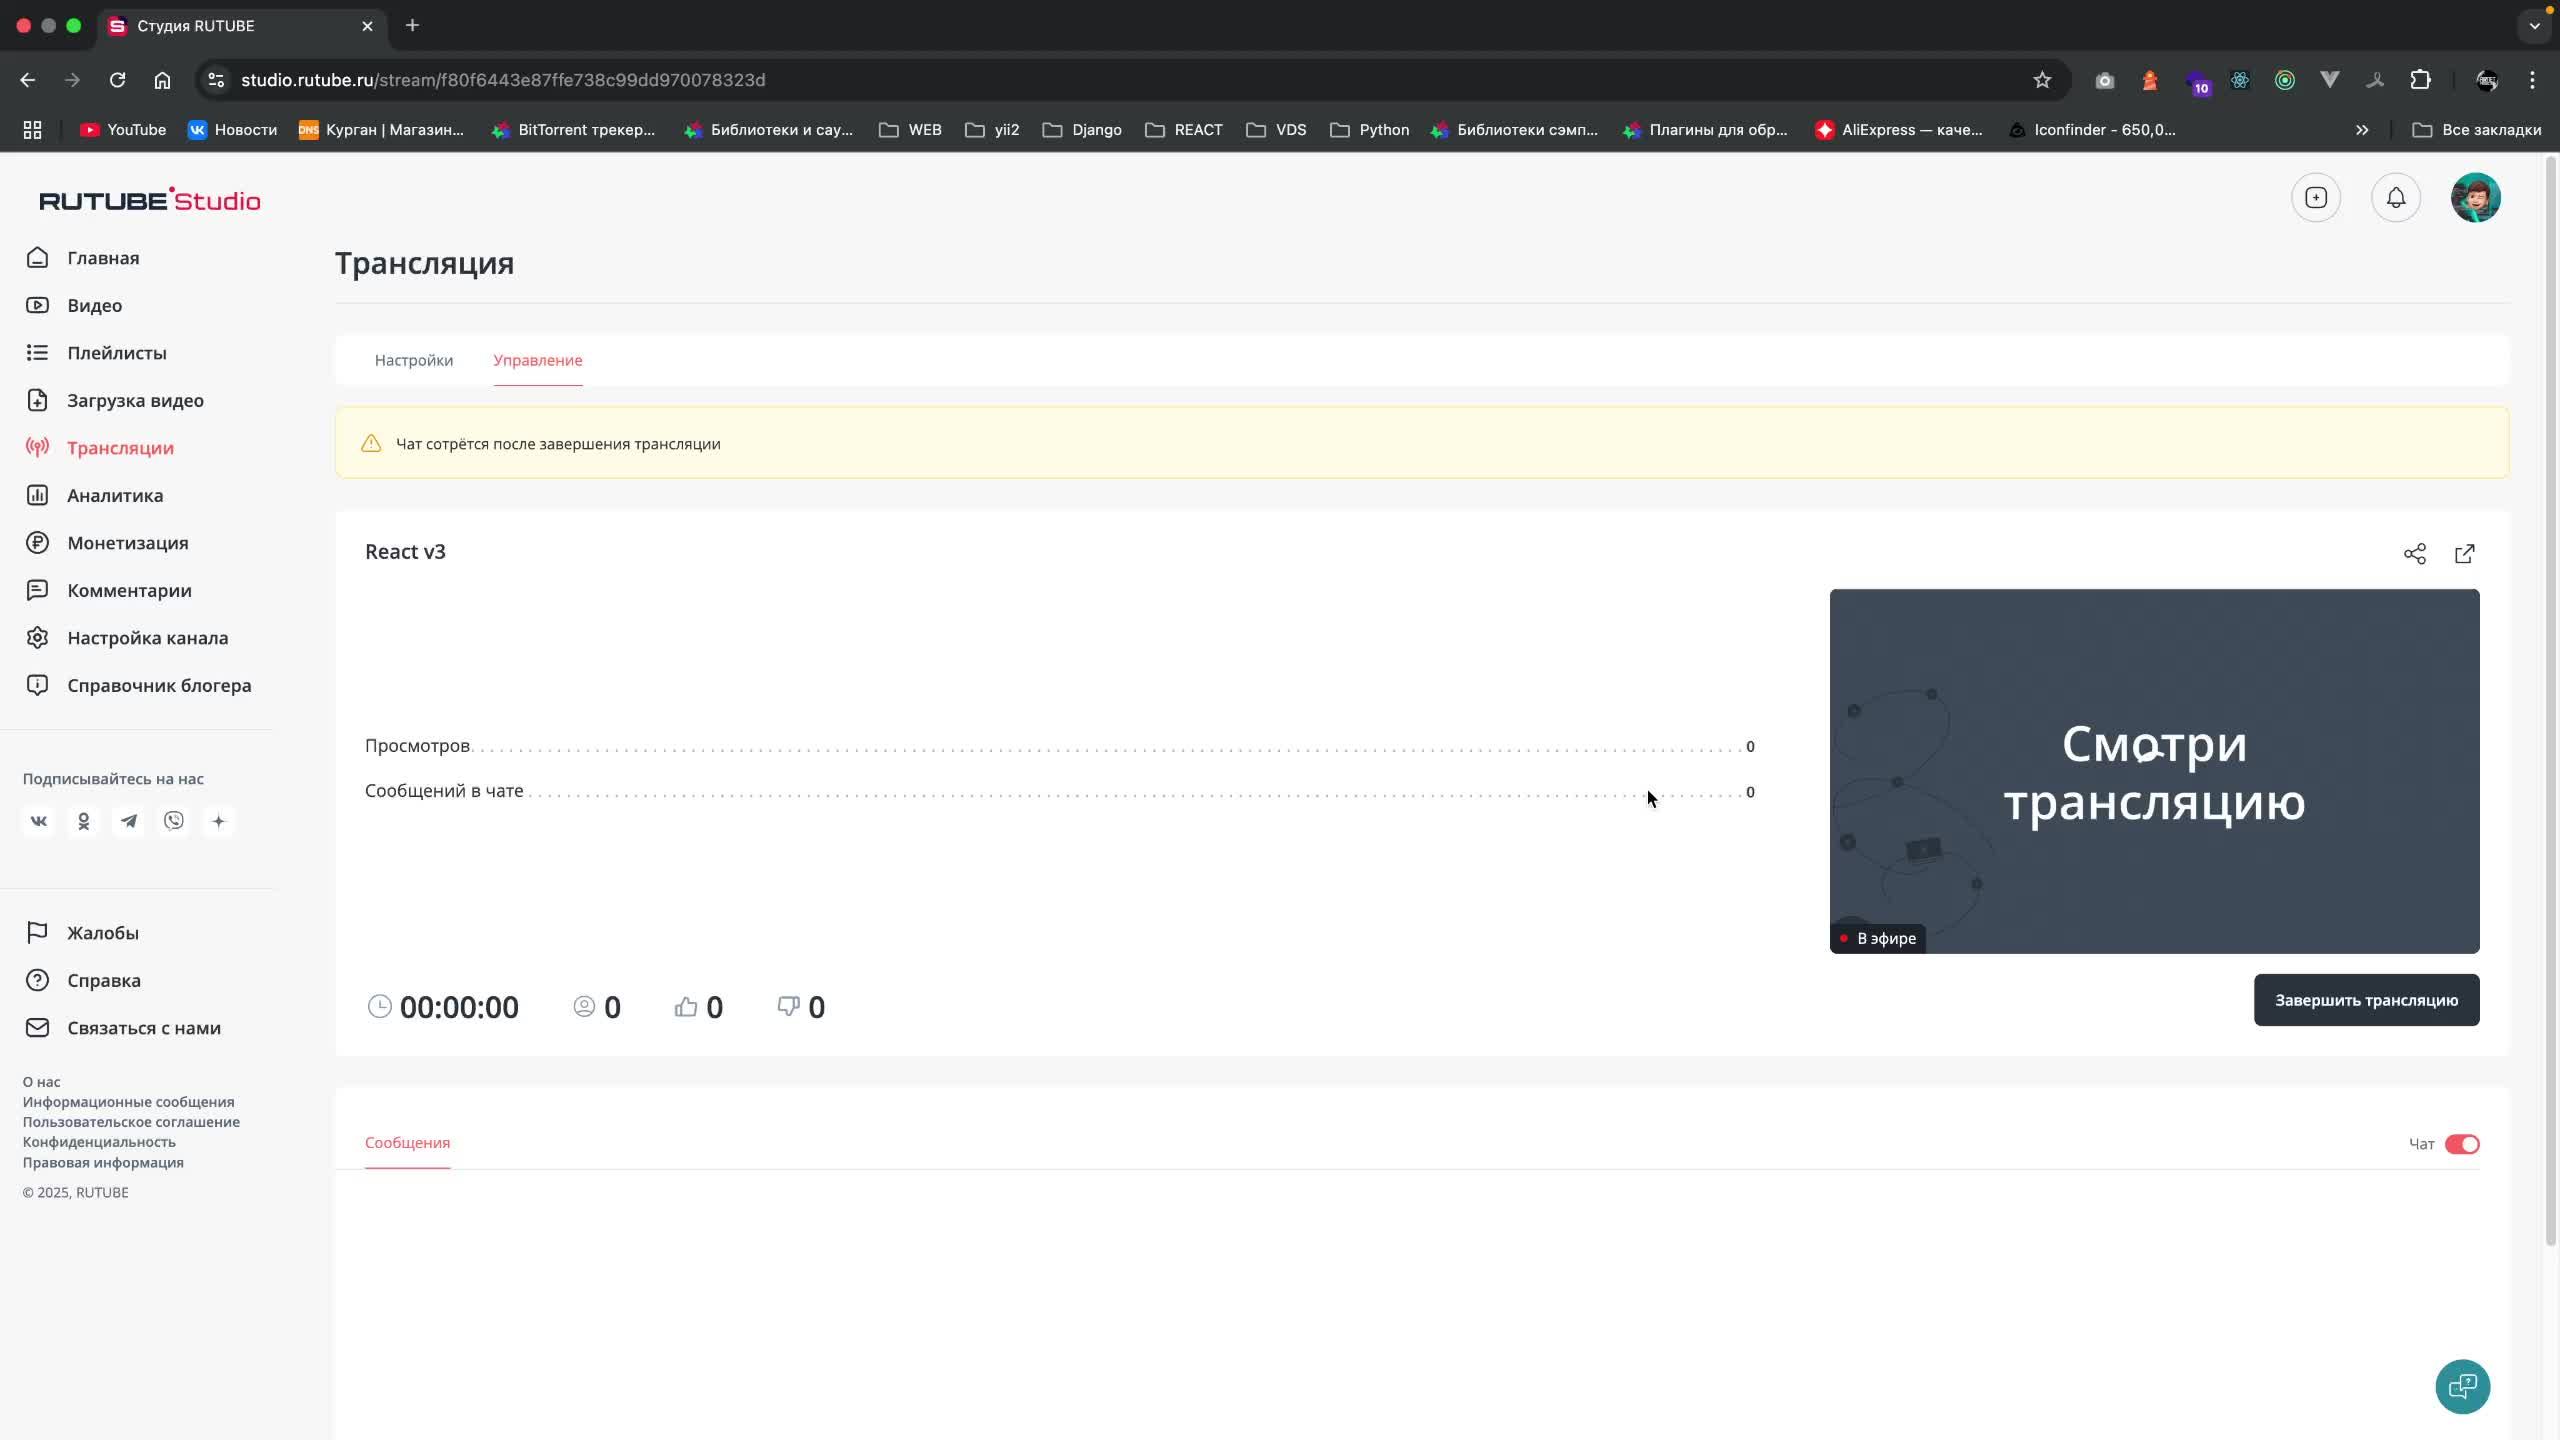The image size is (2560, 1440).
Task: Click Справочник блогера sidebar link
Action: coord(158,684)
